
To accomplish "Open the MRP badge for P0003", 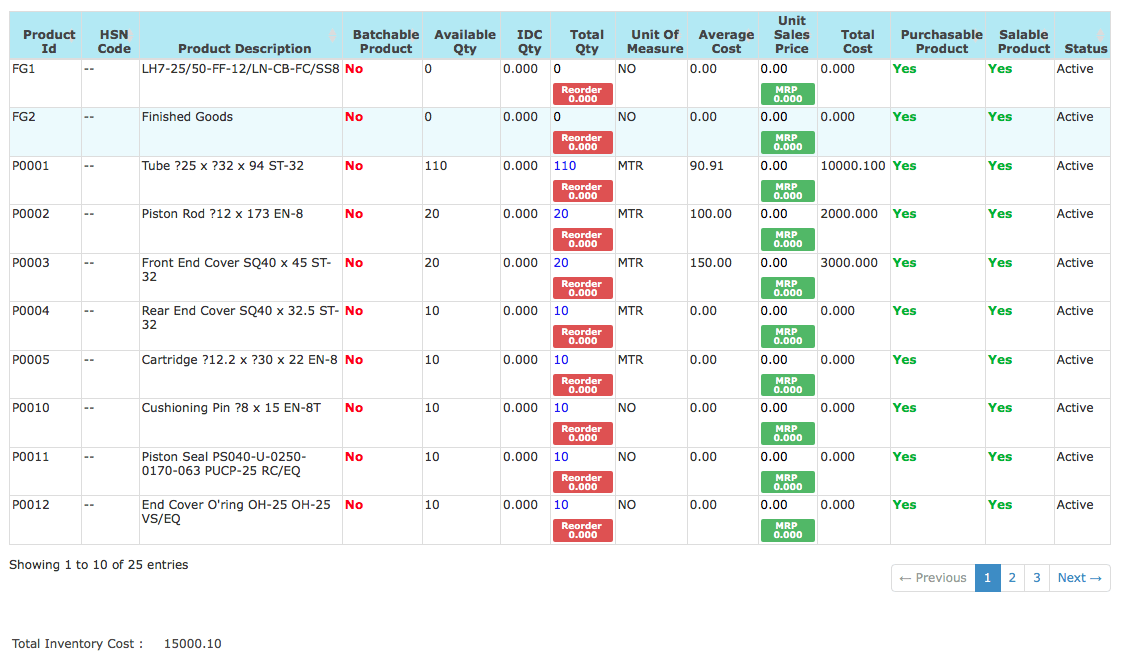I will coord(788,288).
